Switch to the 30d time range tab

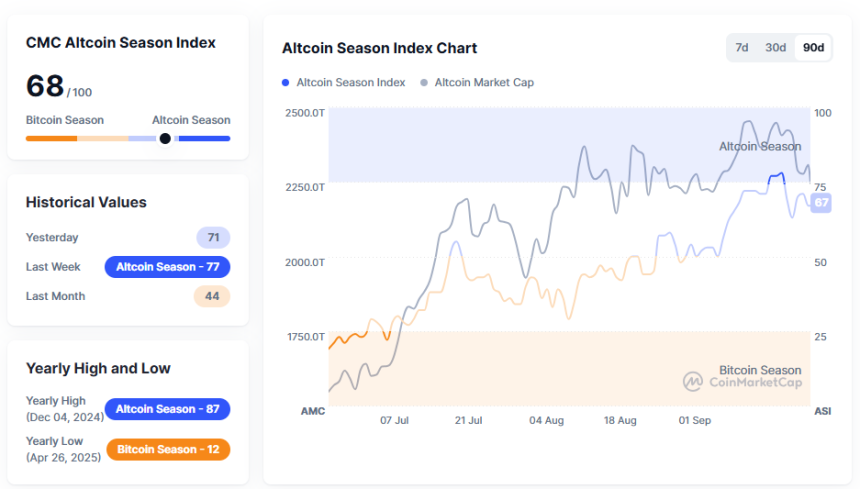tap(775, 48)
